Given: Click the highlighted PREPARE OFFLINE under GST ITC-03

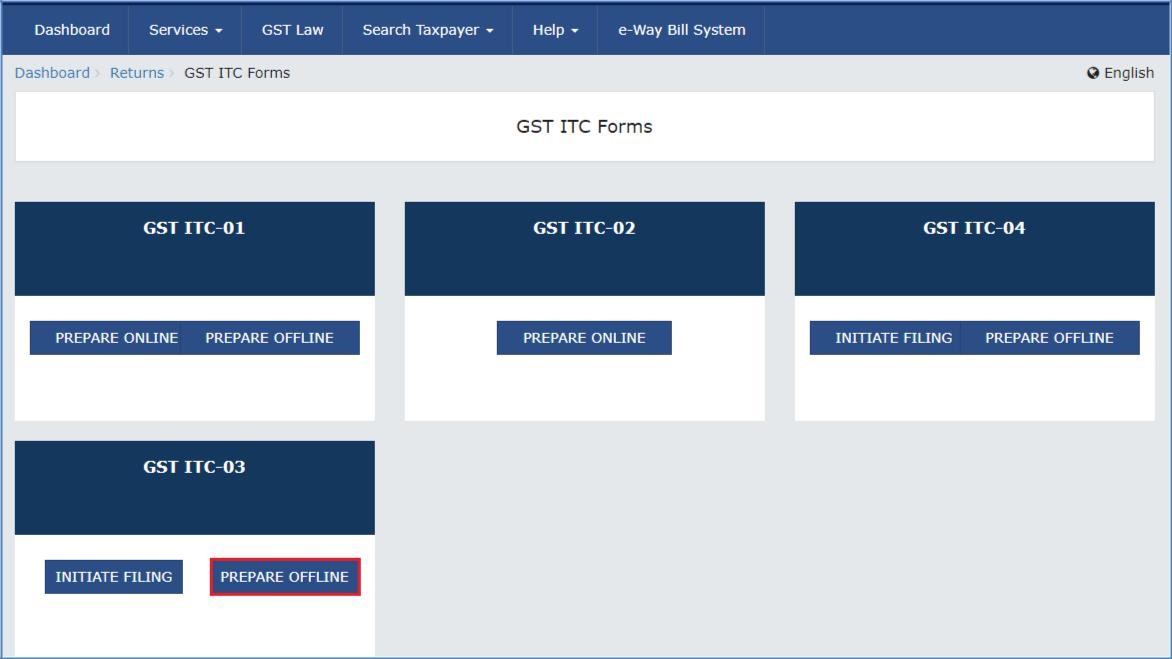Looking at the screenshot, I should pos(284,576).
